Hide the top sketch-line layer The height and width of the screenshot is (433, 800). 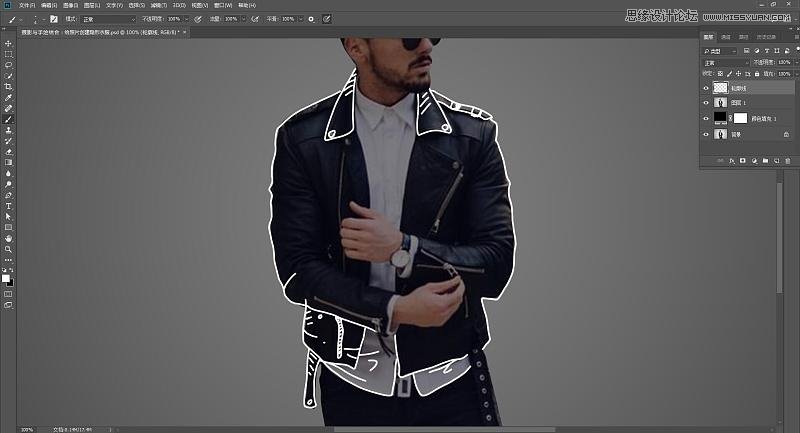coord(706,88)
